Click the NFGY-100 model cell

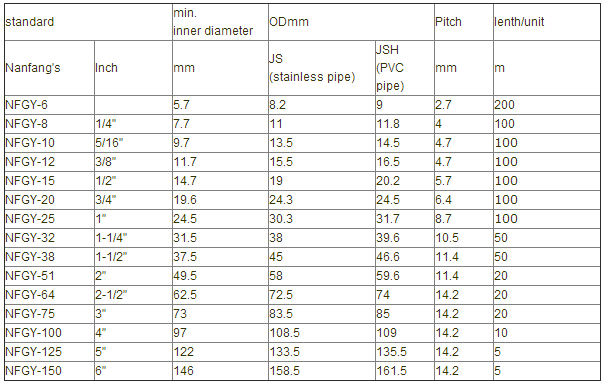49,333
